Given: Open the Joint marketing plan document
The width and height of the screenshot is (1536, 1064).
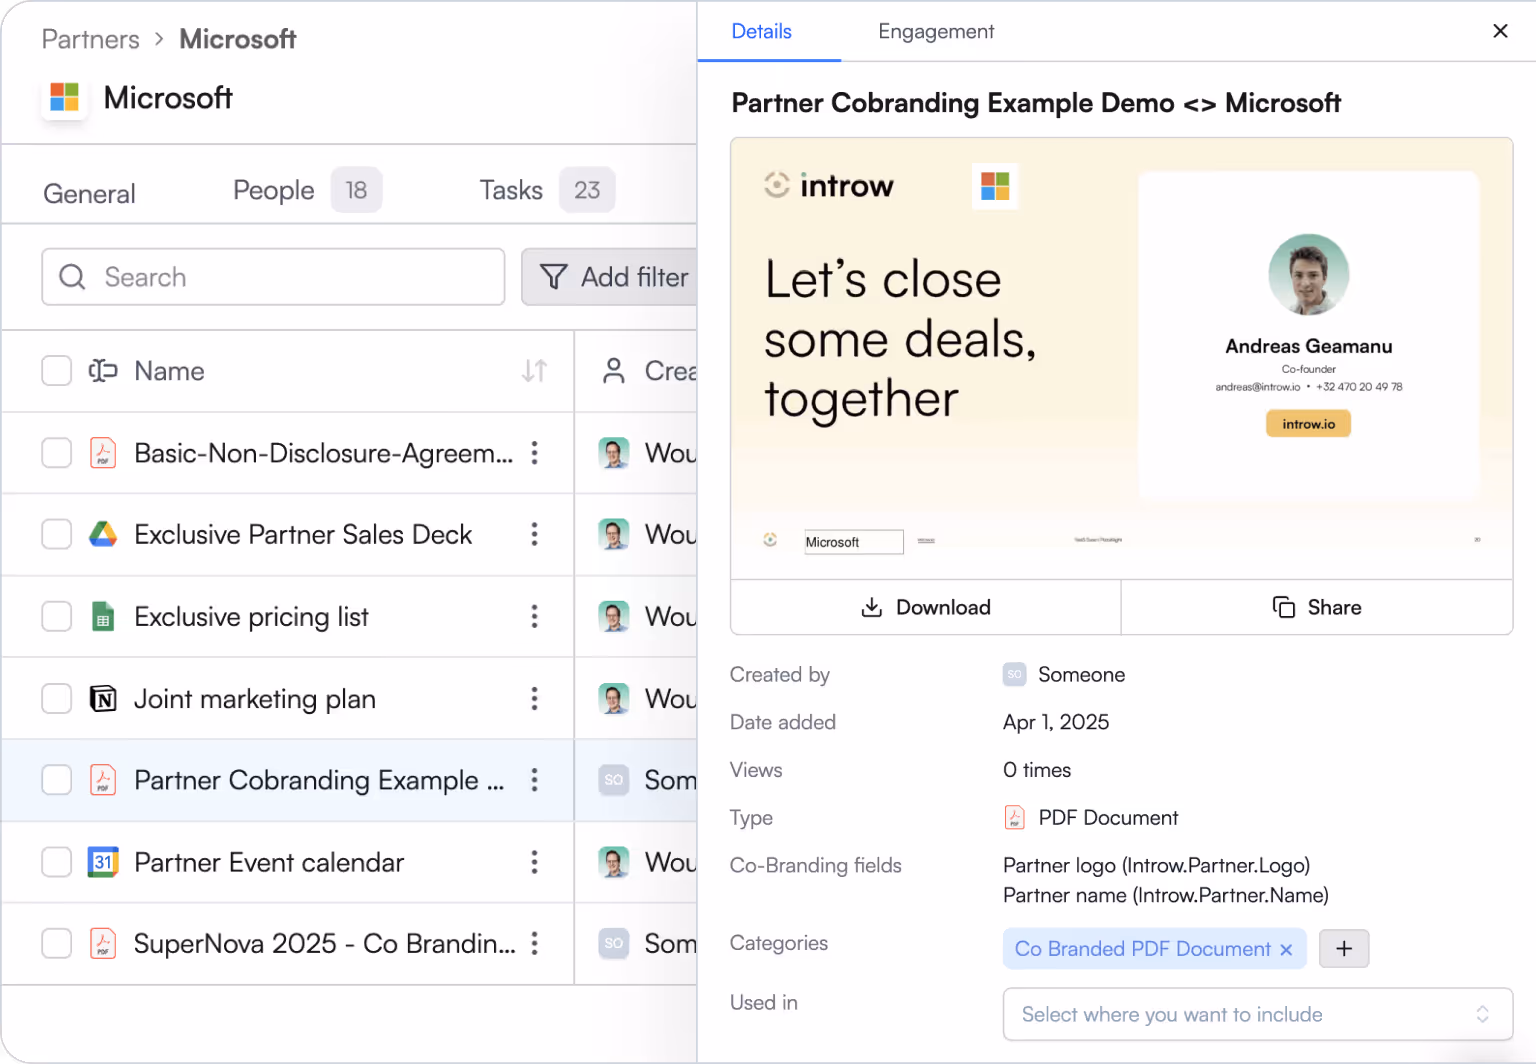Looking at the screenshot, I should [x=255, y=699].
